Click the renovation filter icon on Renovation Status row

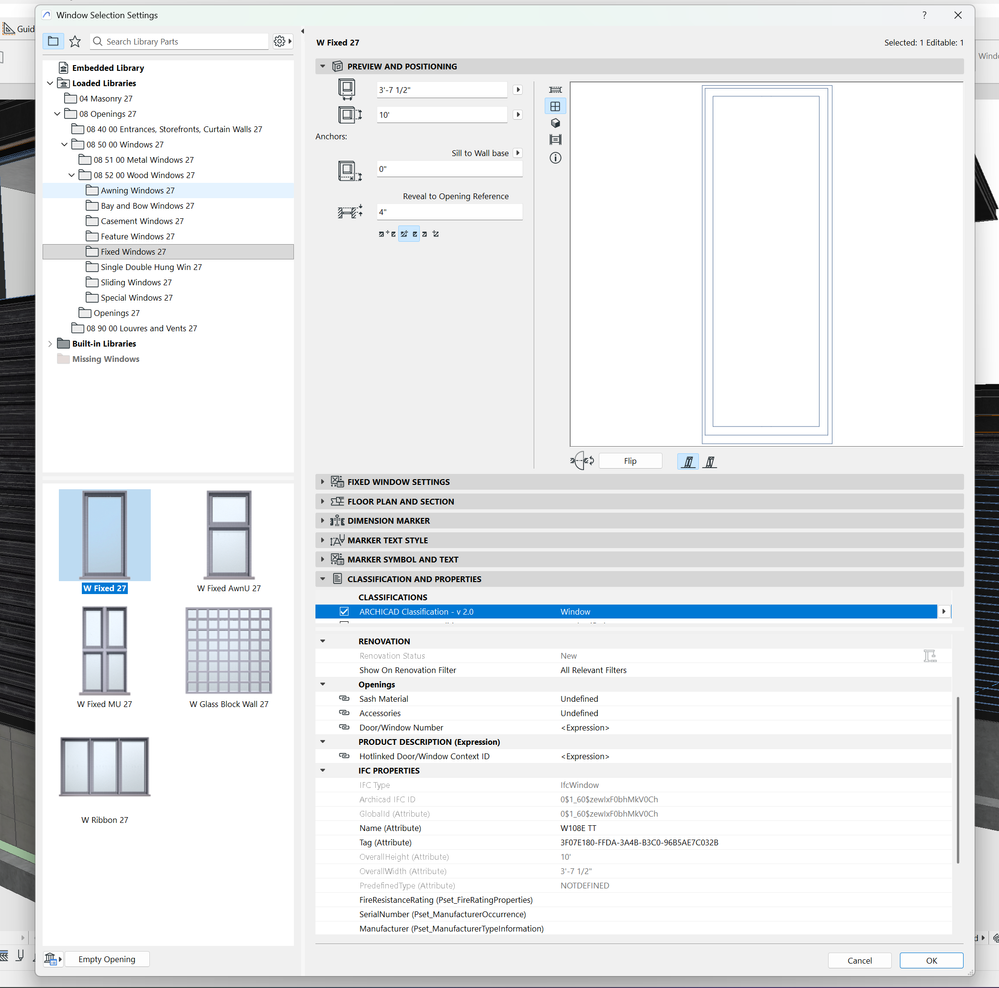coord(930,655)
